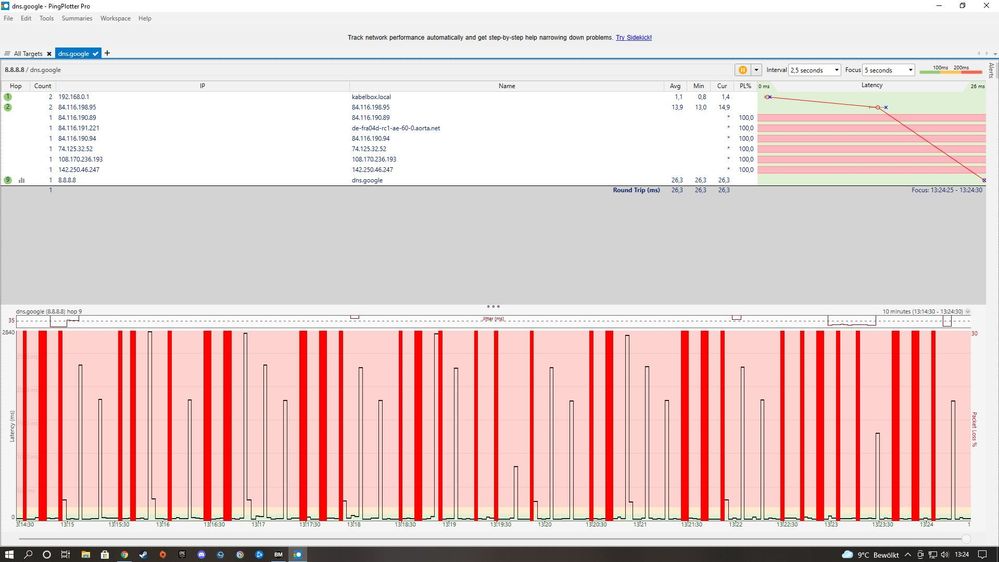This screenshot has height=562, width=999.
Task: Switch to the All Targets tab
Action: (27, 54)
